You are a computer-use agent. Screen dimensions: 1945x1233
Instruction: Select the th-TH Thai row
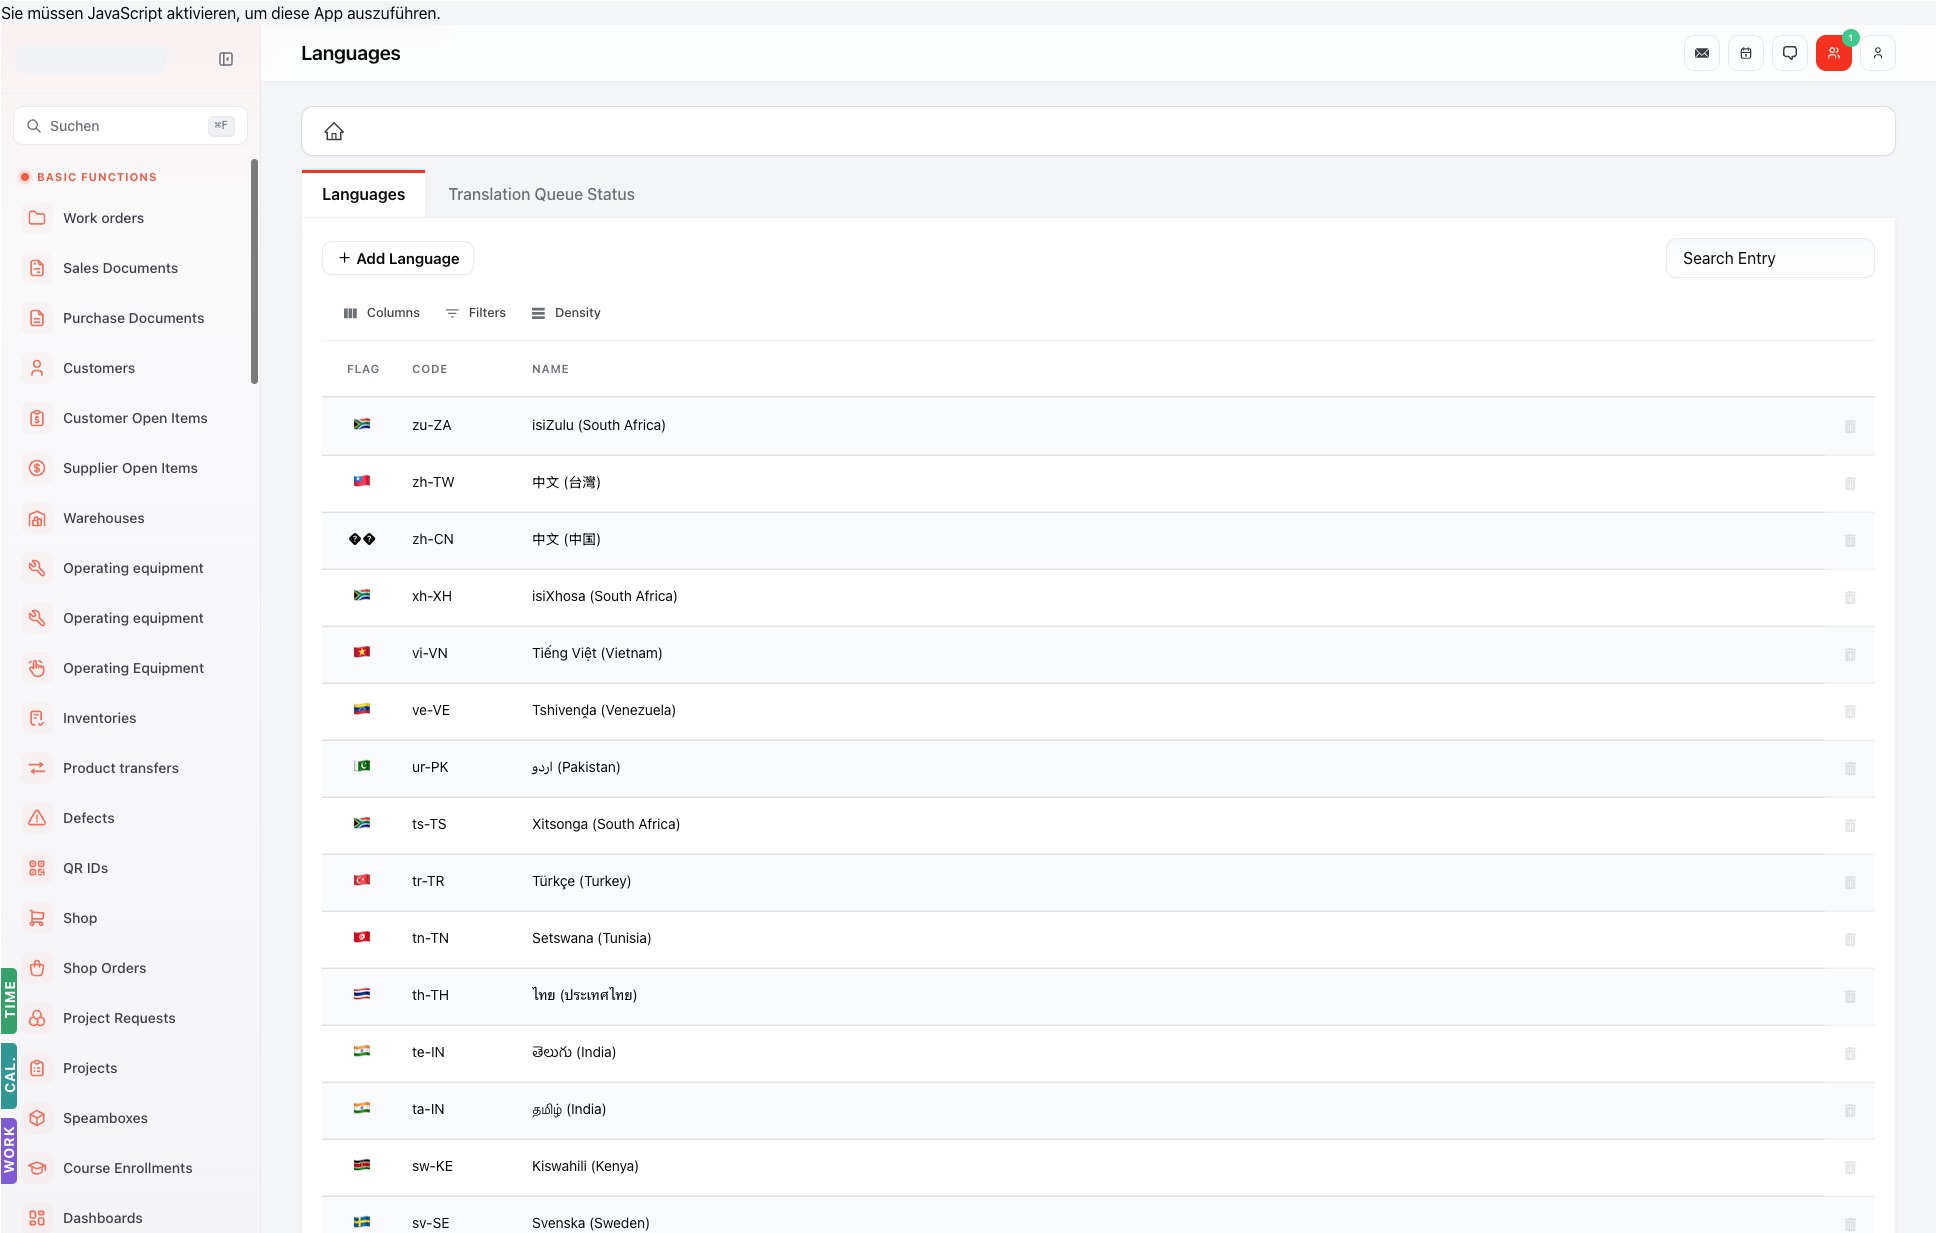tap(1098, 996)
